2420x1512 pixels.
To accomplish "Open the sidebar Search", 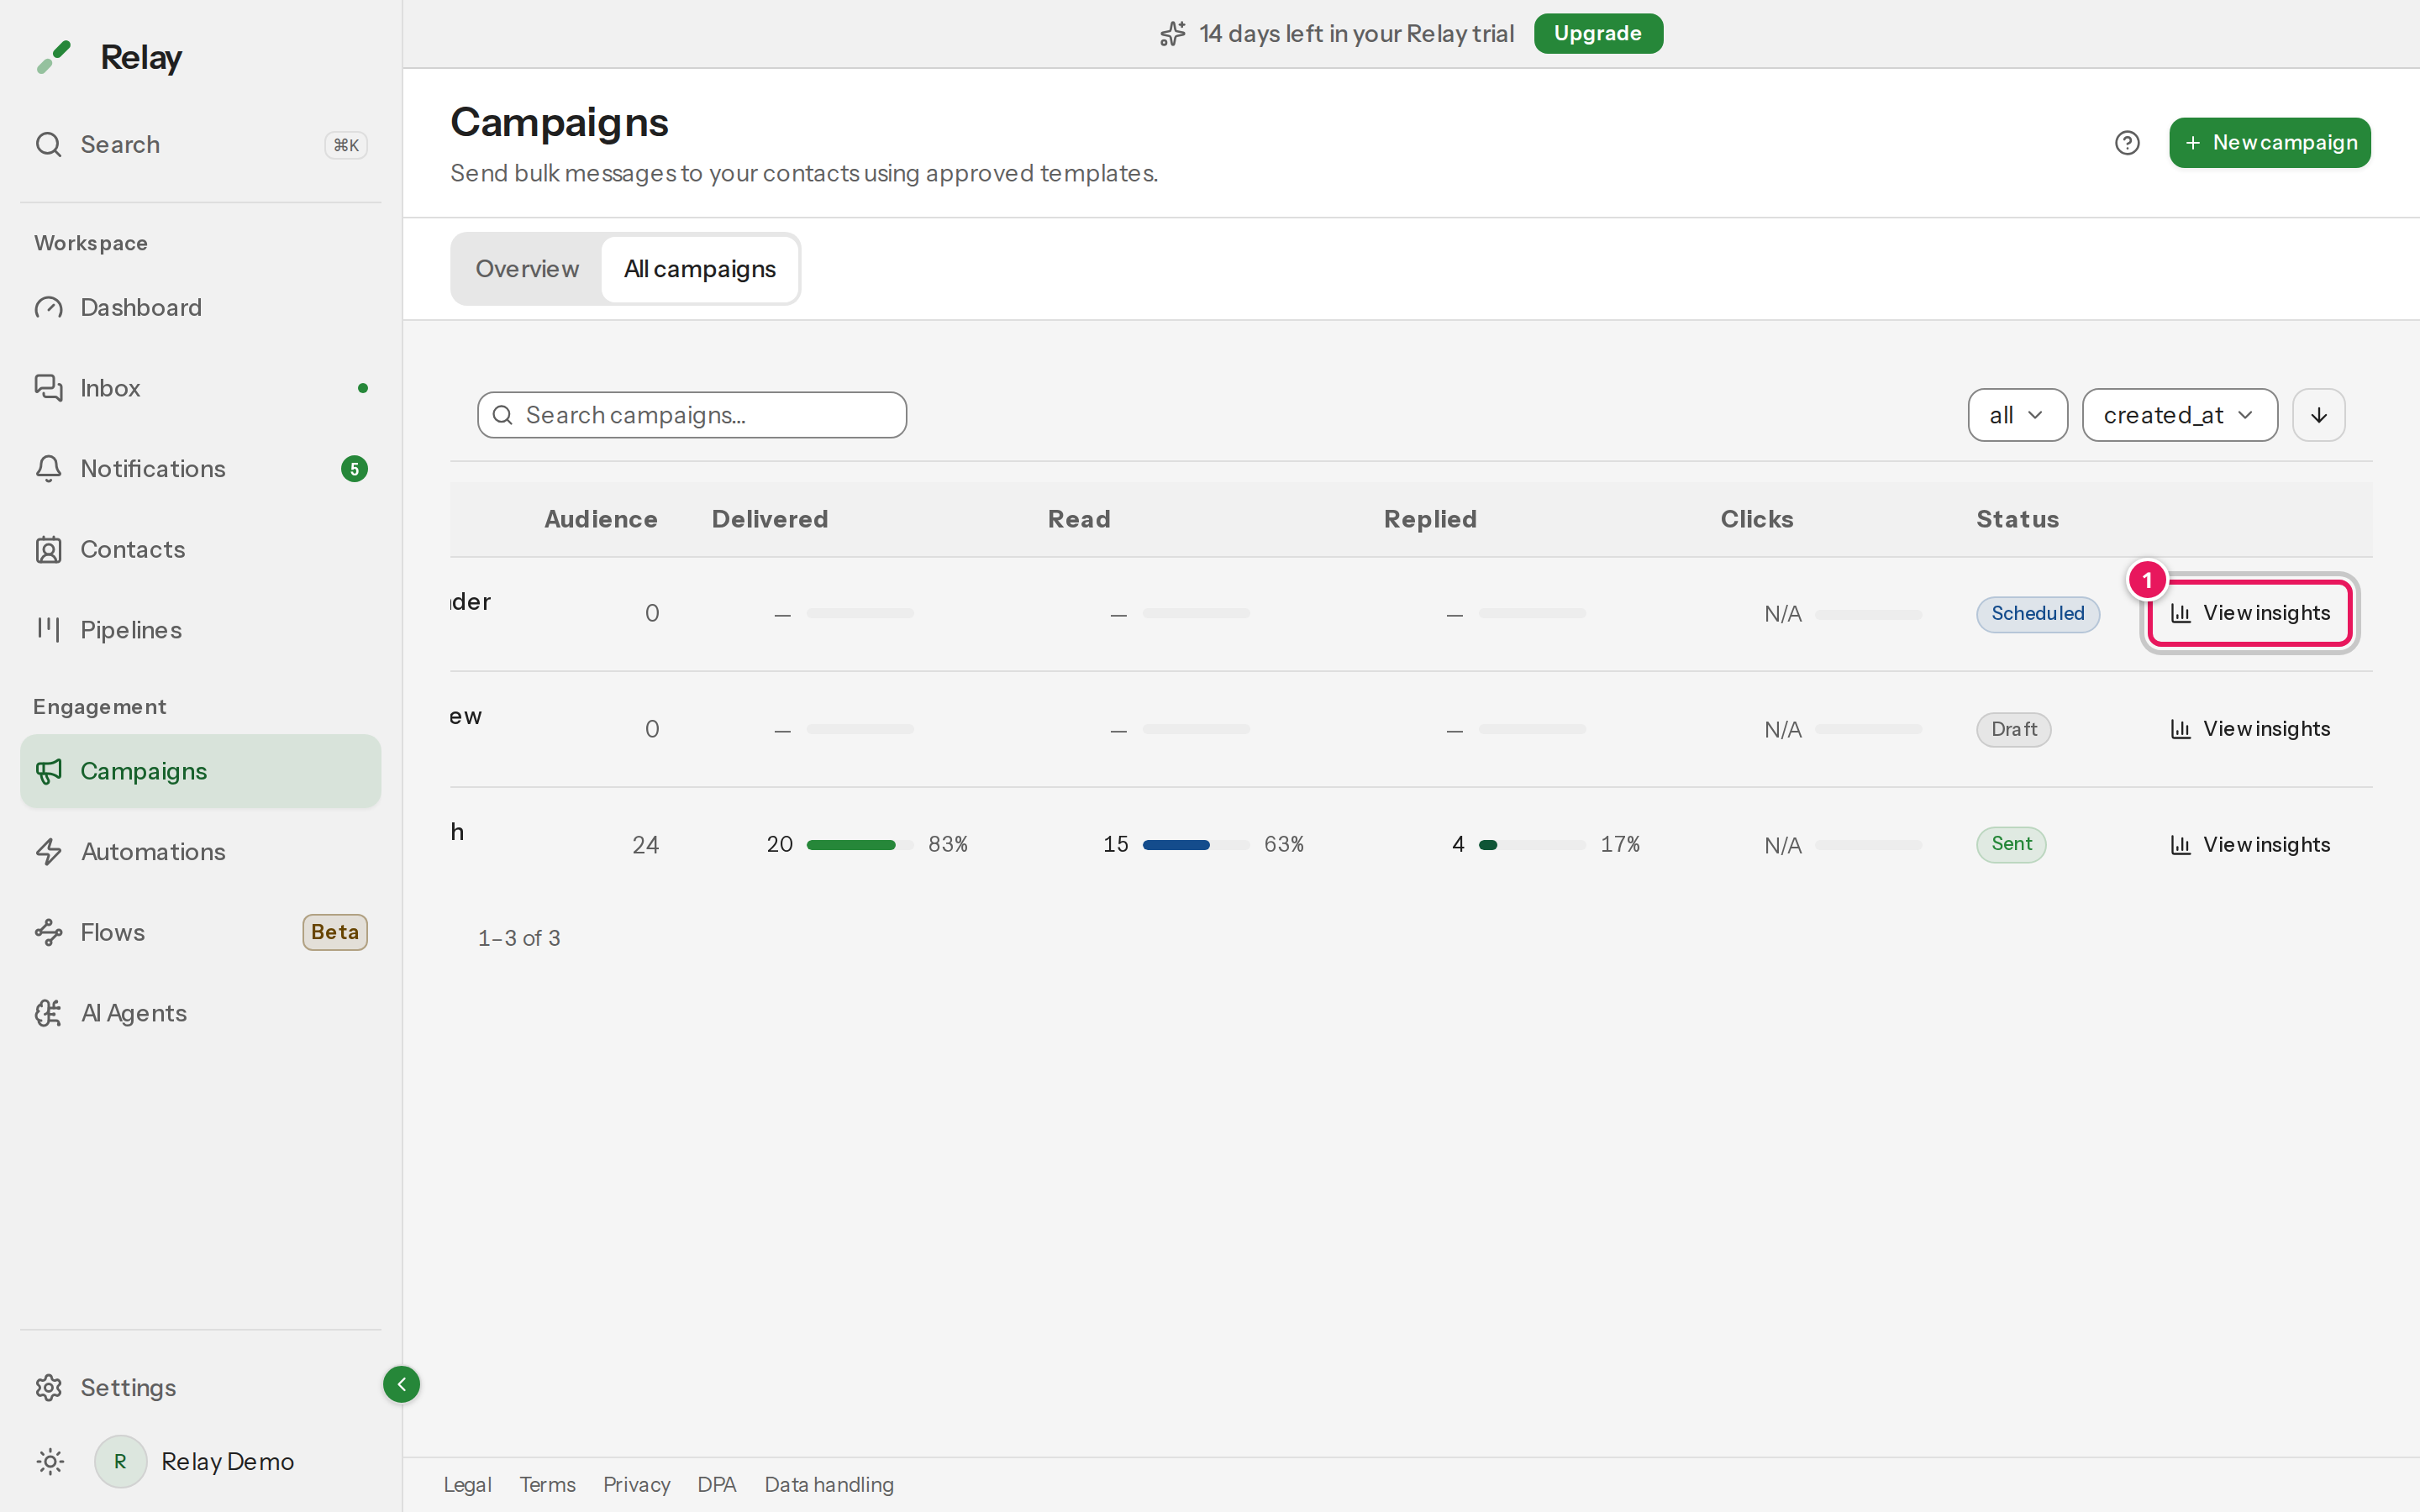I will (200, 144).
